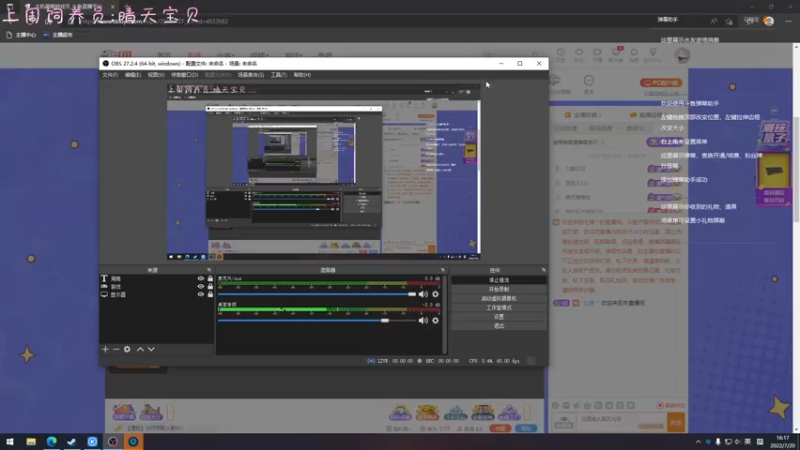Open history clock icon on the webpage header
The width and height of the screenshot is (800, 450).
(x=561, y=55)
